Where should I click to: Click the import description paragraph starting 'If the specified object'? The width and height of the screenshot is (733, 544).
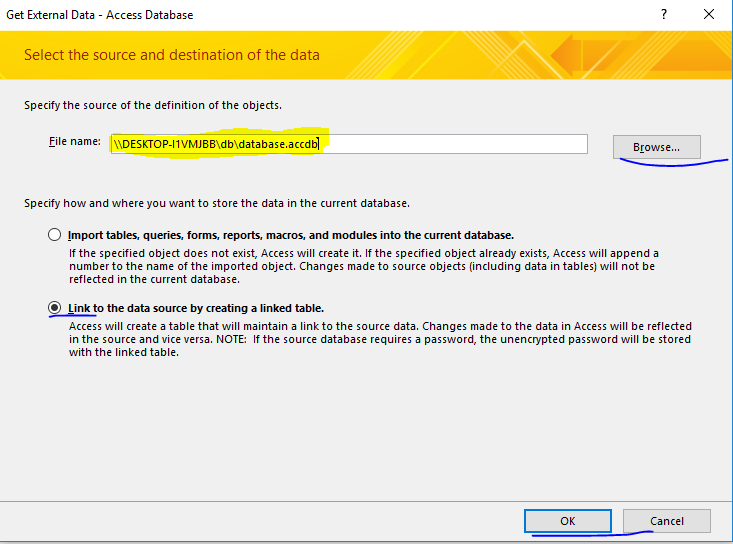pyautogui.click(x=364, y=266)
